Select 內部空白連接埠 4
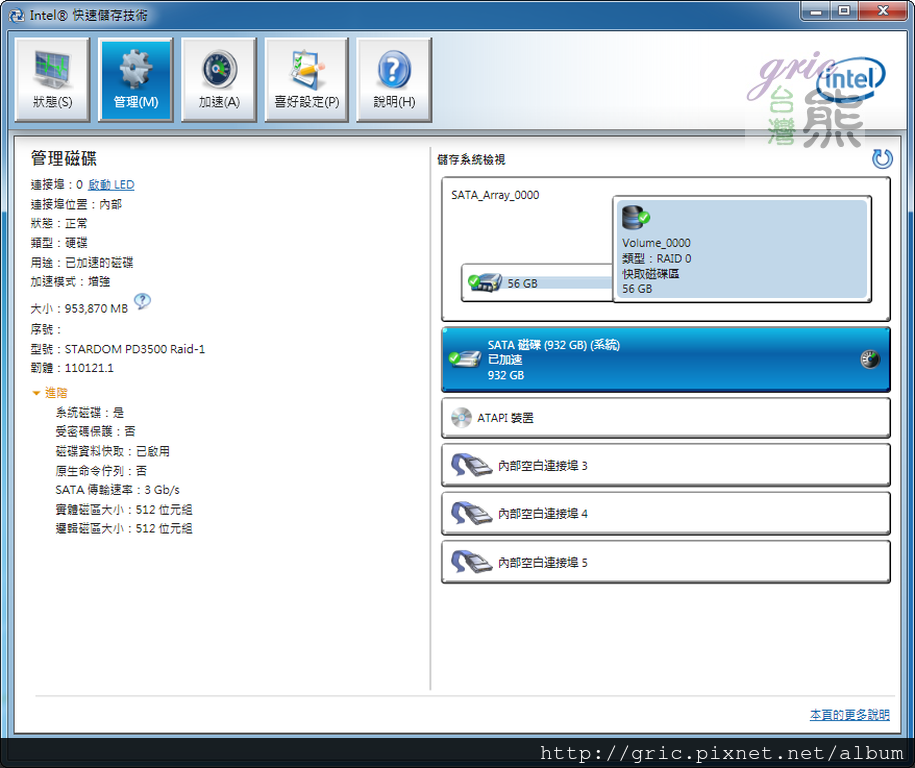 point(666,514)
